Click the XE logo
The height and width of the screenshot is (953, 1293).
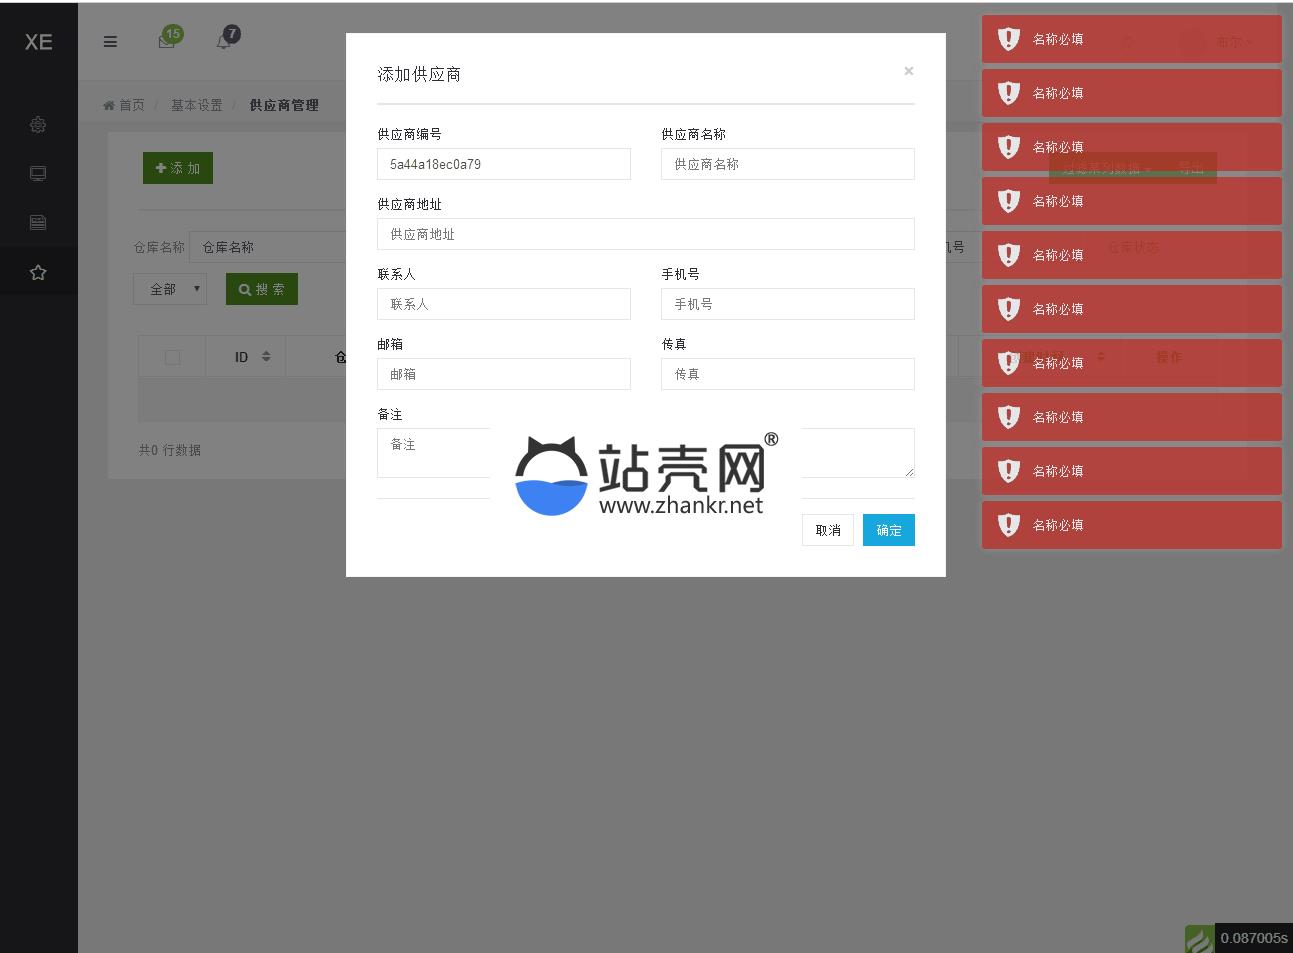(x=38, y=42)
